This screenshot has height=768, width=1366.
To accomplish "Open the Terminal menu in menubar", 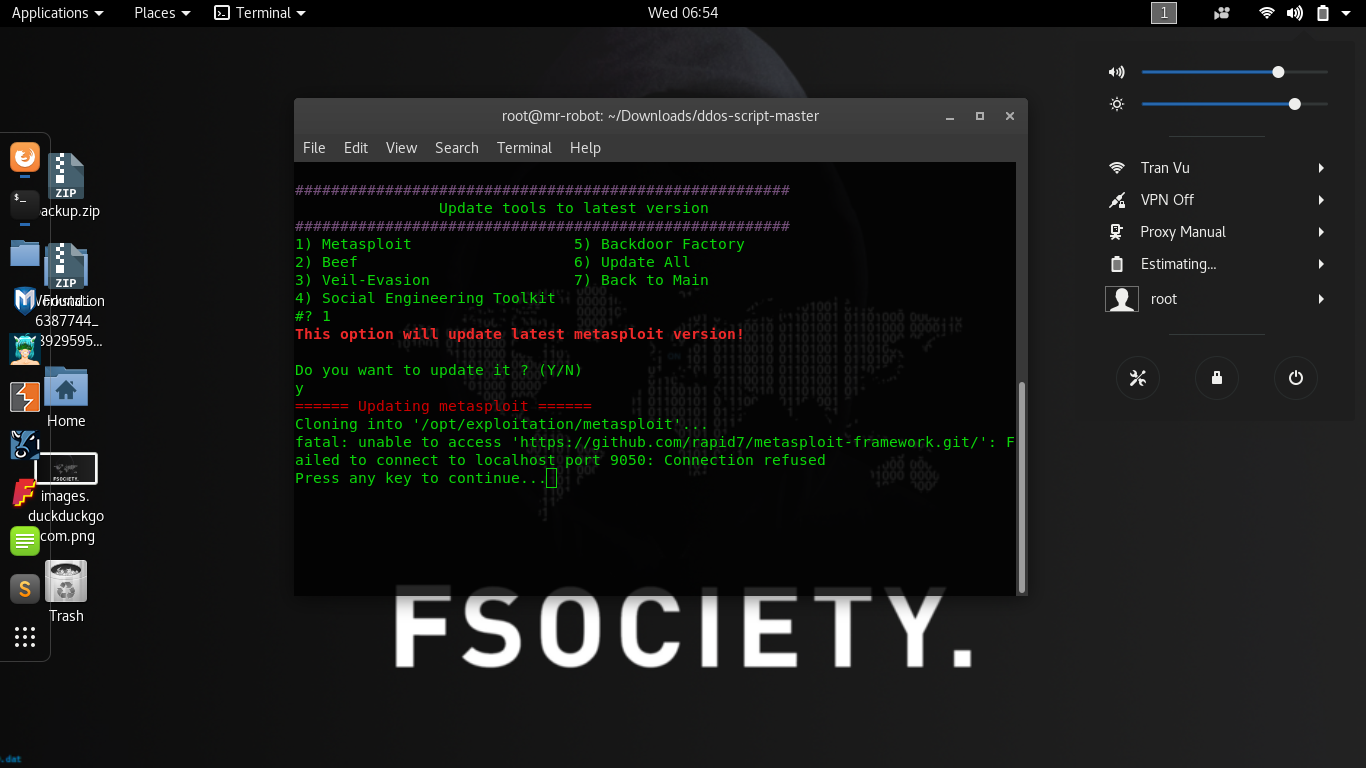I will click(524, 147).
